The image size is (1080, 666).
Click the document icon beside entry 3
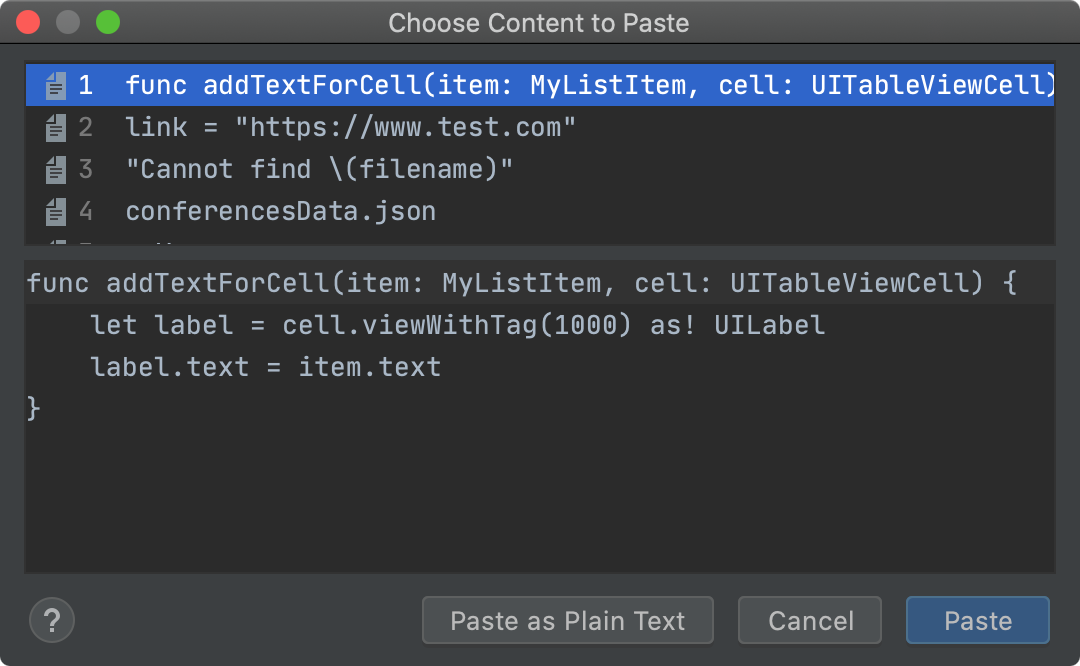[56, 170]
